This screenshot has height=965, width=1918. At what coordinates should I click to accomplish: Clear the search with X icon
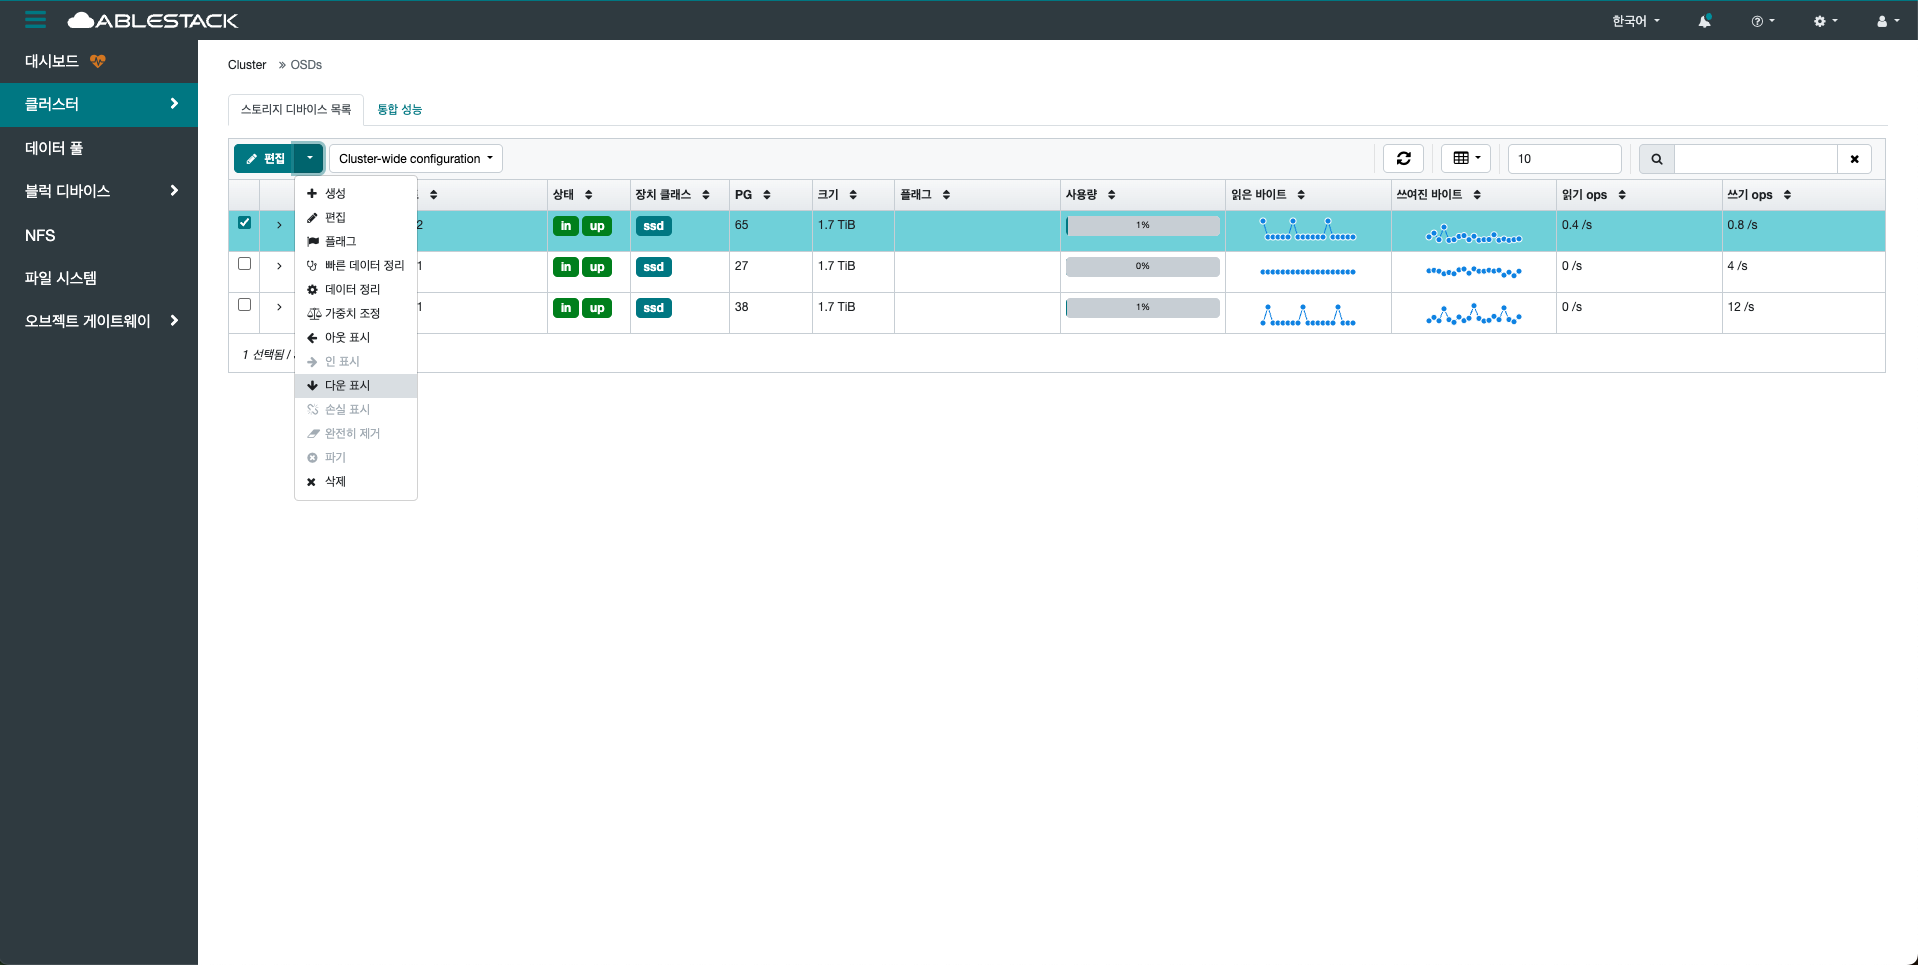(1854, 159)
